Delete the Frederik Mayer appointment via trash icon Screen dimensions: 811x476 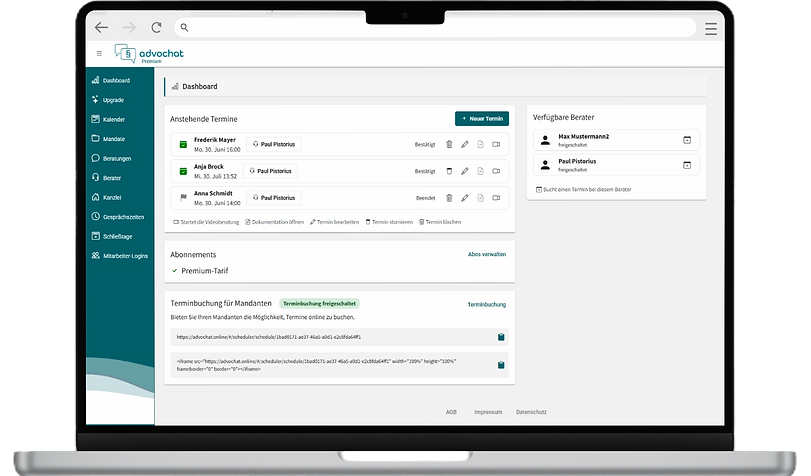(449, 144)
